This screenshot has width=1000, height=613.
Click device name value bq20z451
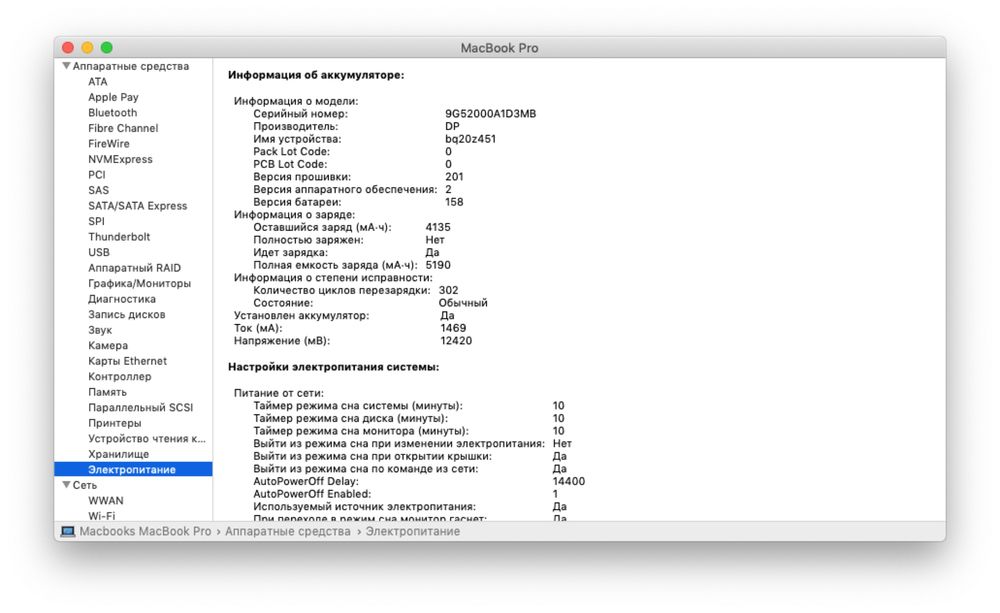470,139
